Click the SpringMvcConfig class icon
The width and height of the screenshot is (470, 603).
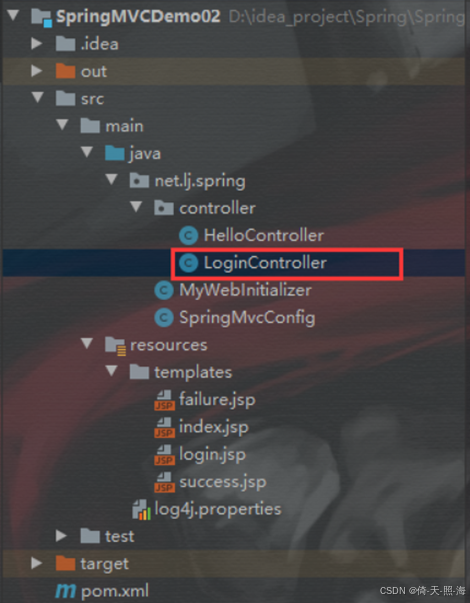(x=164, y=318)
